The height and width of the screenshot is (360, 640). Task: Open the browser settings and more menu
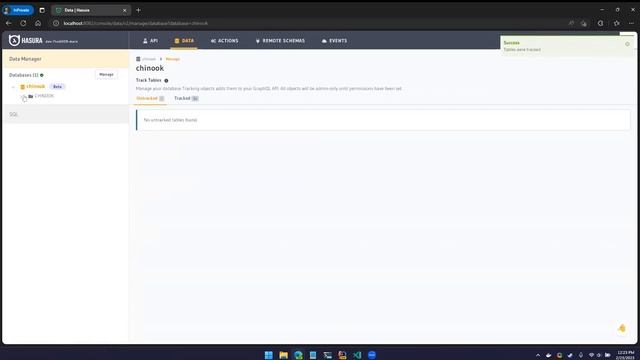[x=631, y=23]
